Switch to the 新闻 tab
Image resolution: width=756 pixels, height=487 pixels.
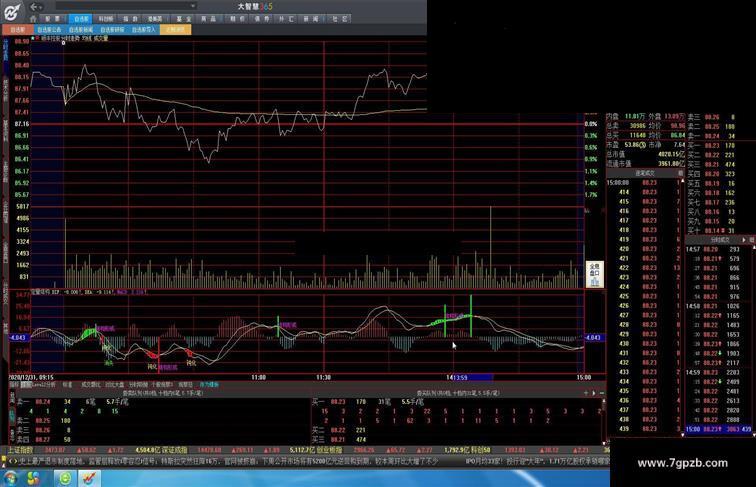click(x=311, y=19)
